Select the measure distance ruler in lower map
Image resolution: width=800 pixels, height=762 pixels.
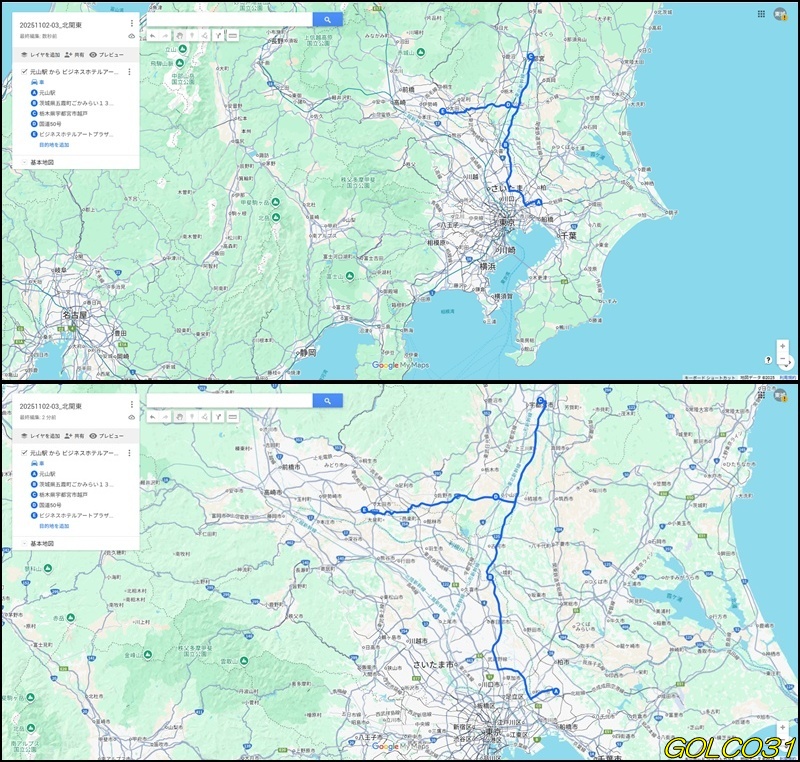click(232, 416)
